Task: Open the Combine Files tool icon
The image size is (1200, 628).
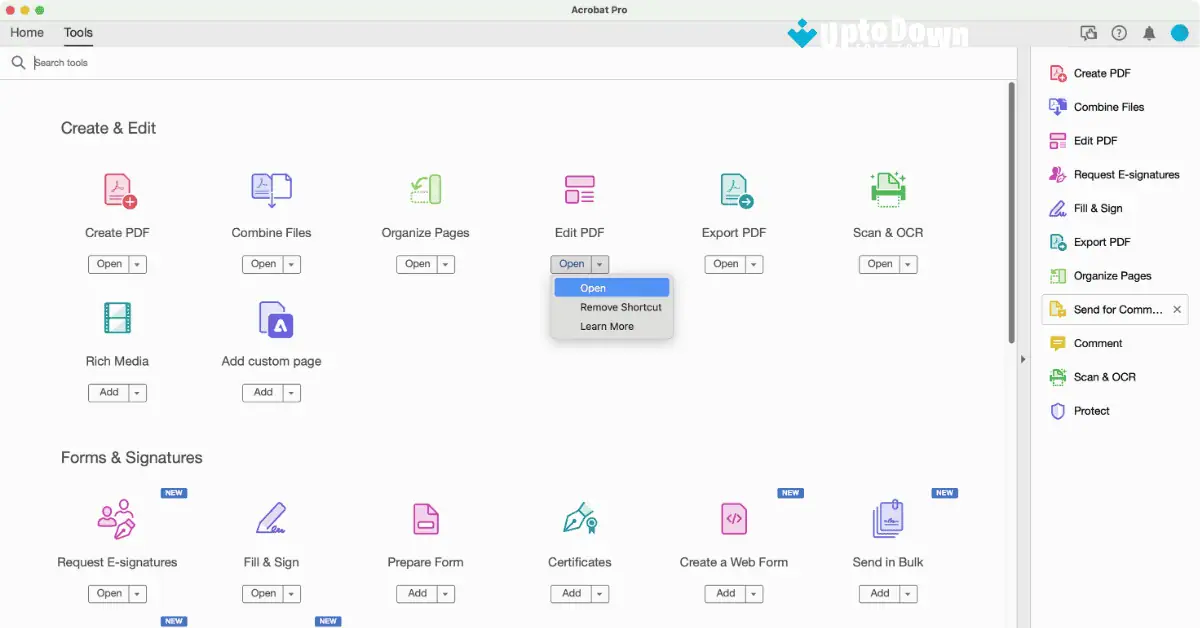Action: click(x=271, y=190)
